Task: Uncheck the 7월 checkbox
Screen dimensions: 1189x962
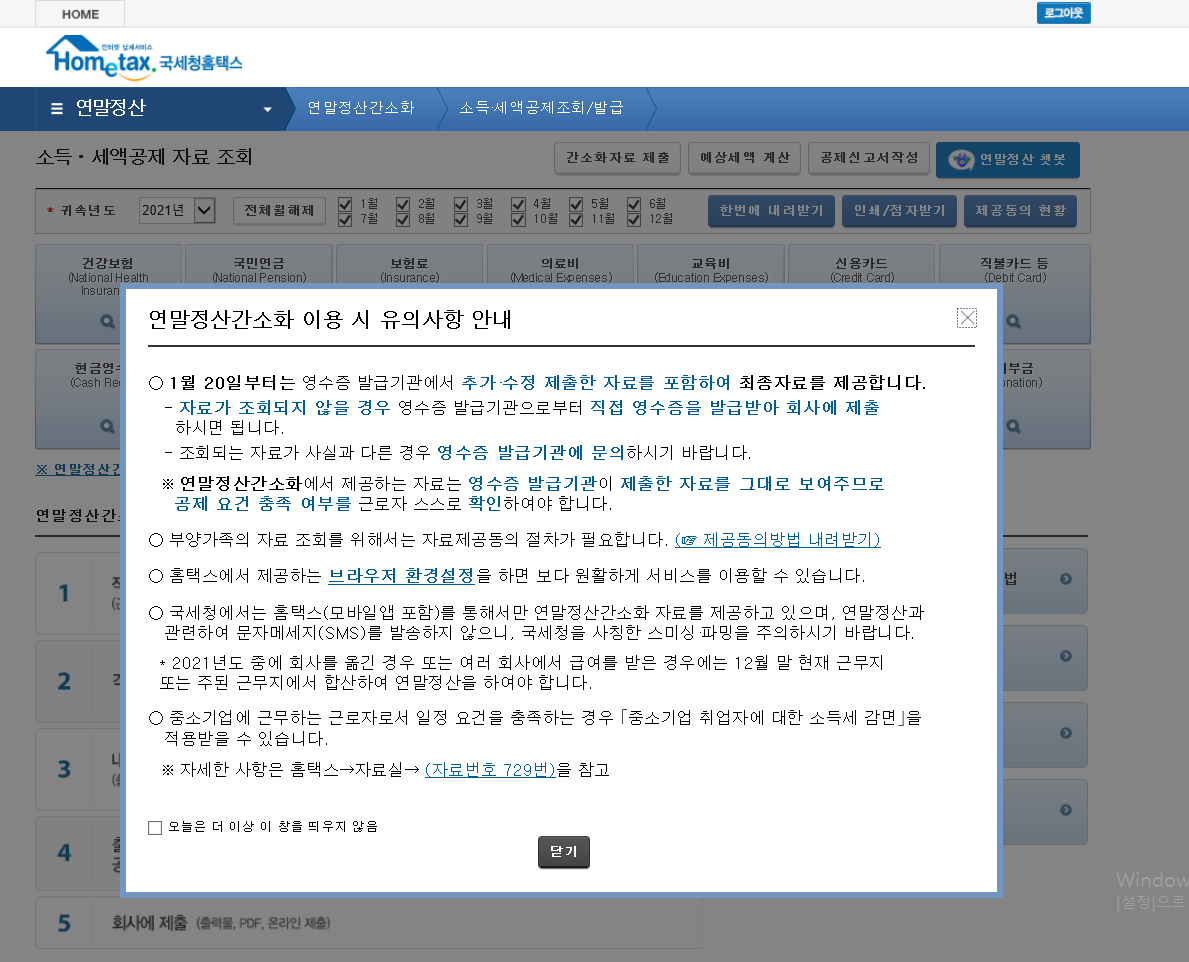Action: click(x=345, y=219)
